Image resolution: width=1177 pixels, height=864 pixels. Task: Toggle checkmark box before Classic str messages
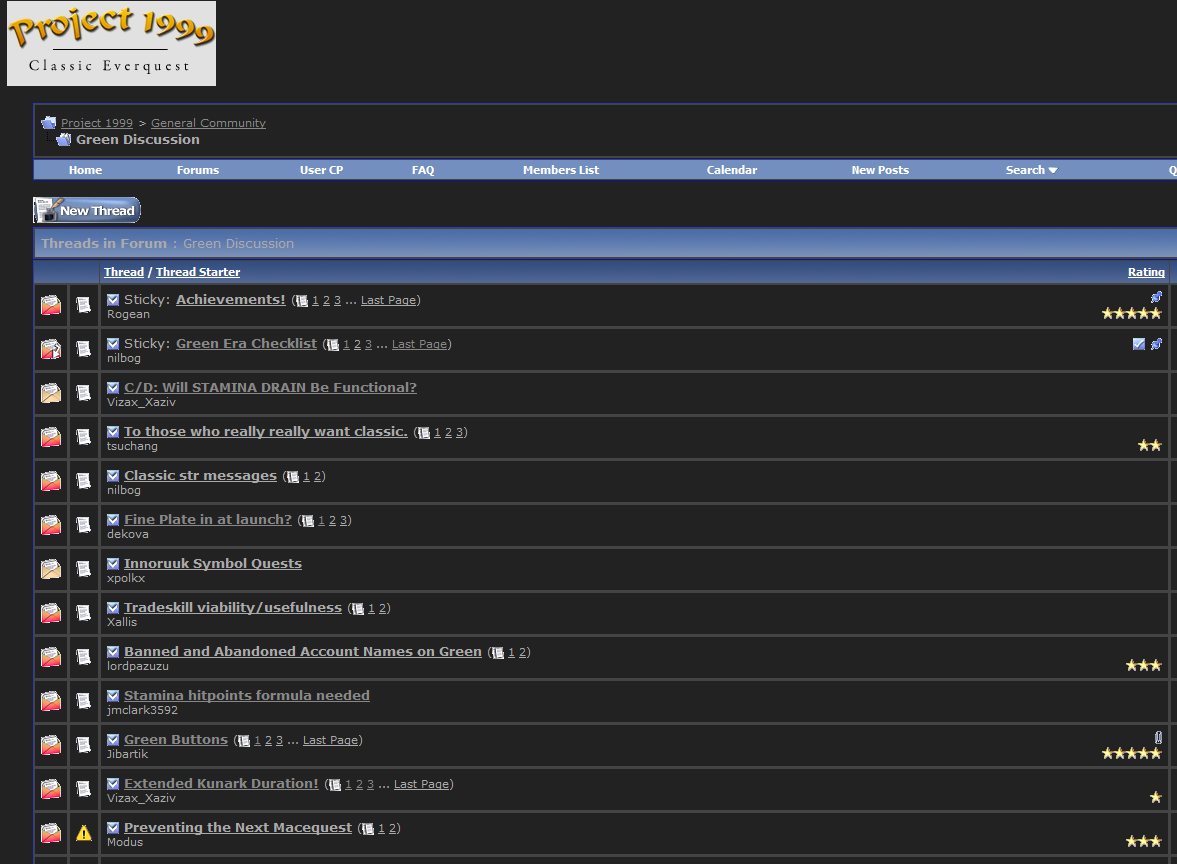click(113, 476)
